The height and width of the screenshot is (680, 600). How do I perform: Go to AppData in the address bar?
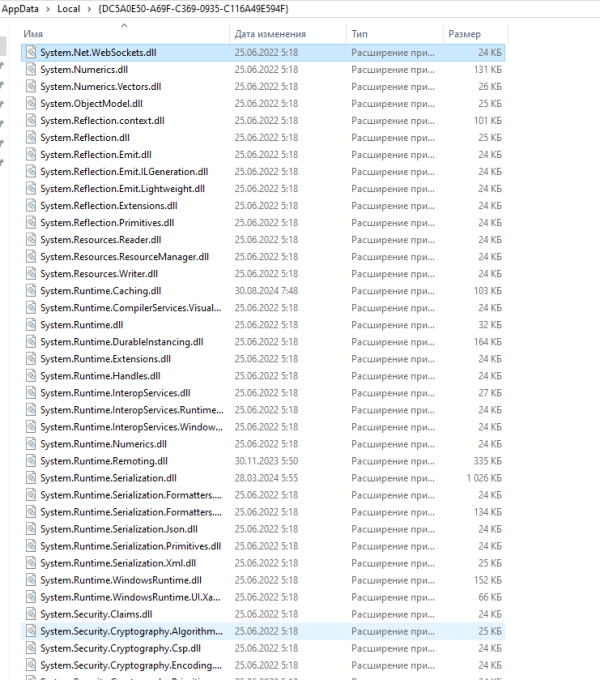pyautogui.click(x=20, y=9)
